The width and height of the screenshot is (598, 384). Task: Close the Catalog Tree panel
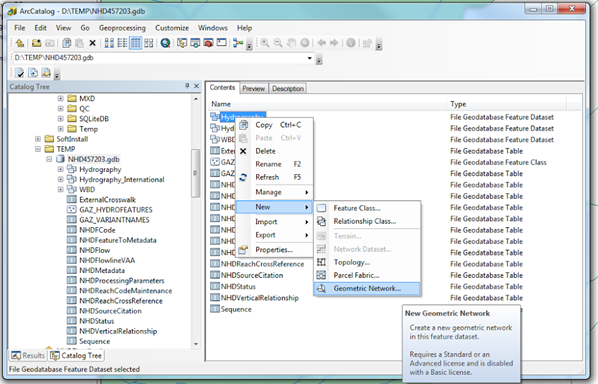tap(196, 86)
